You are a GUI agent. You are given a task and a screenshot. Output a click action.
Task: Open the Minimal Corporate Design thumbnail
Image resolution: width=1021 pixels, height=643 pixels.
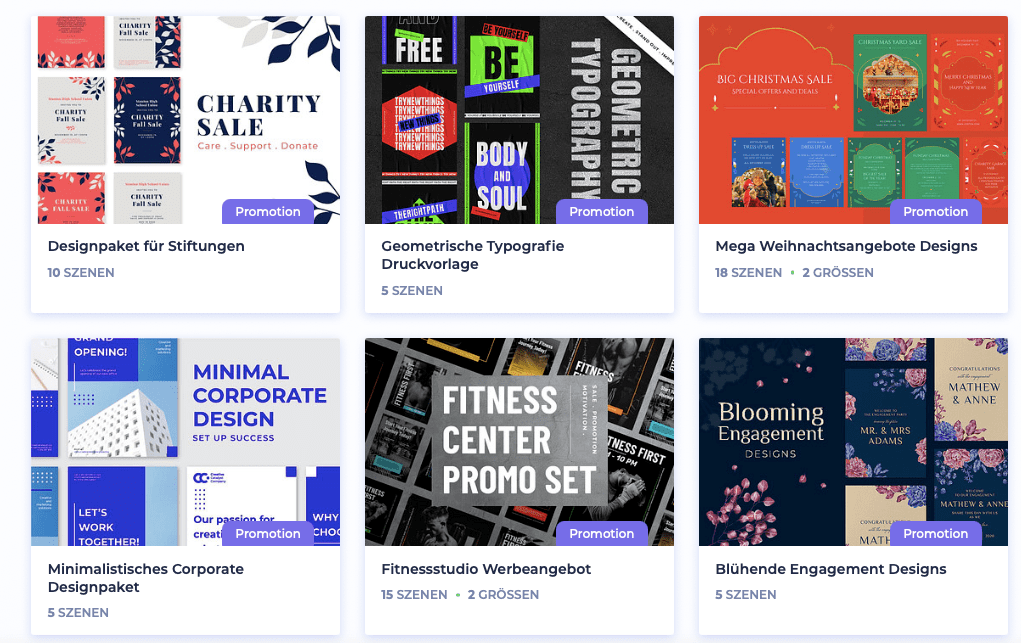pos(186,442)
